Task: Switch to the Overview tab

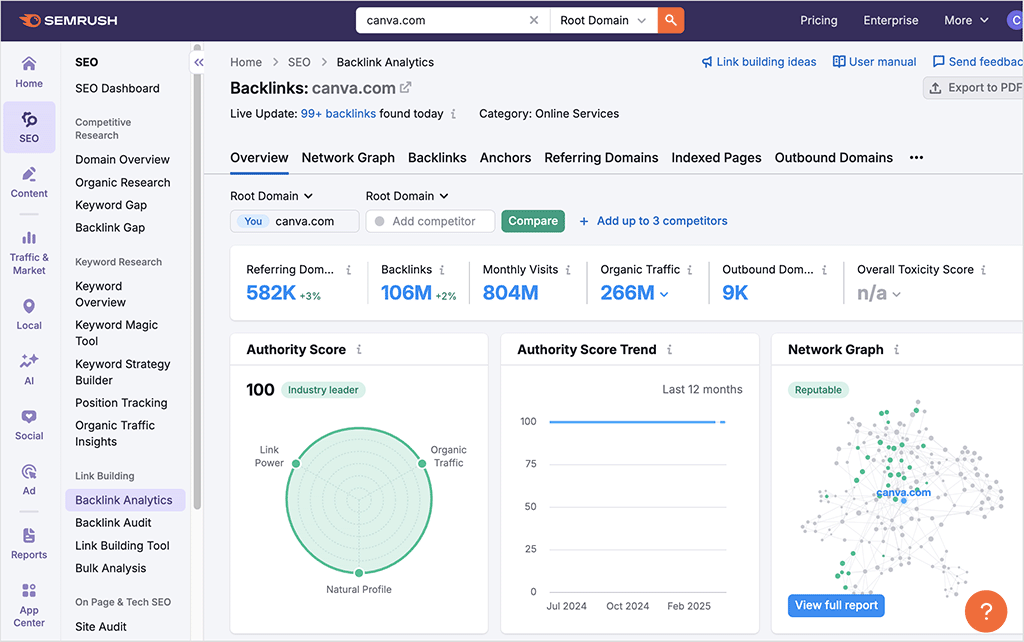Action: click(259, 157)
